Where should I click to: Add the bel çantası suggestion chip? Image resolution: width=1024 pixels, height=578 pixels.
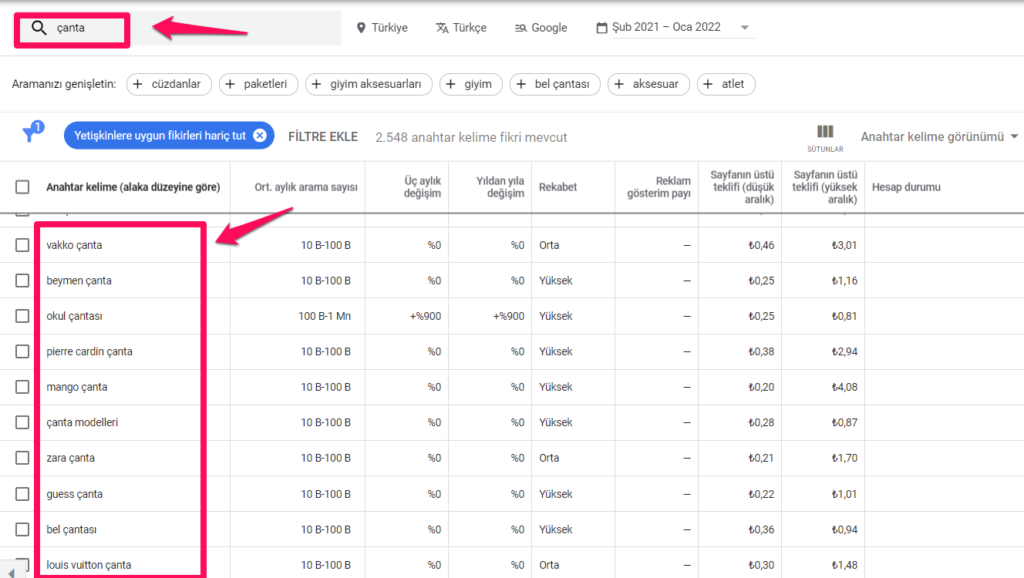coord(555,84)
